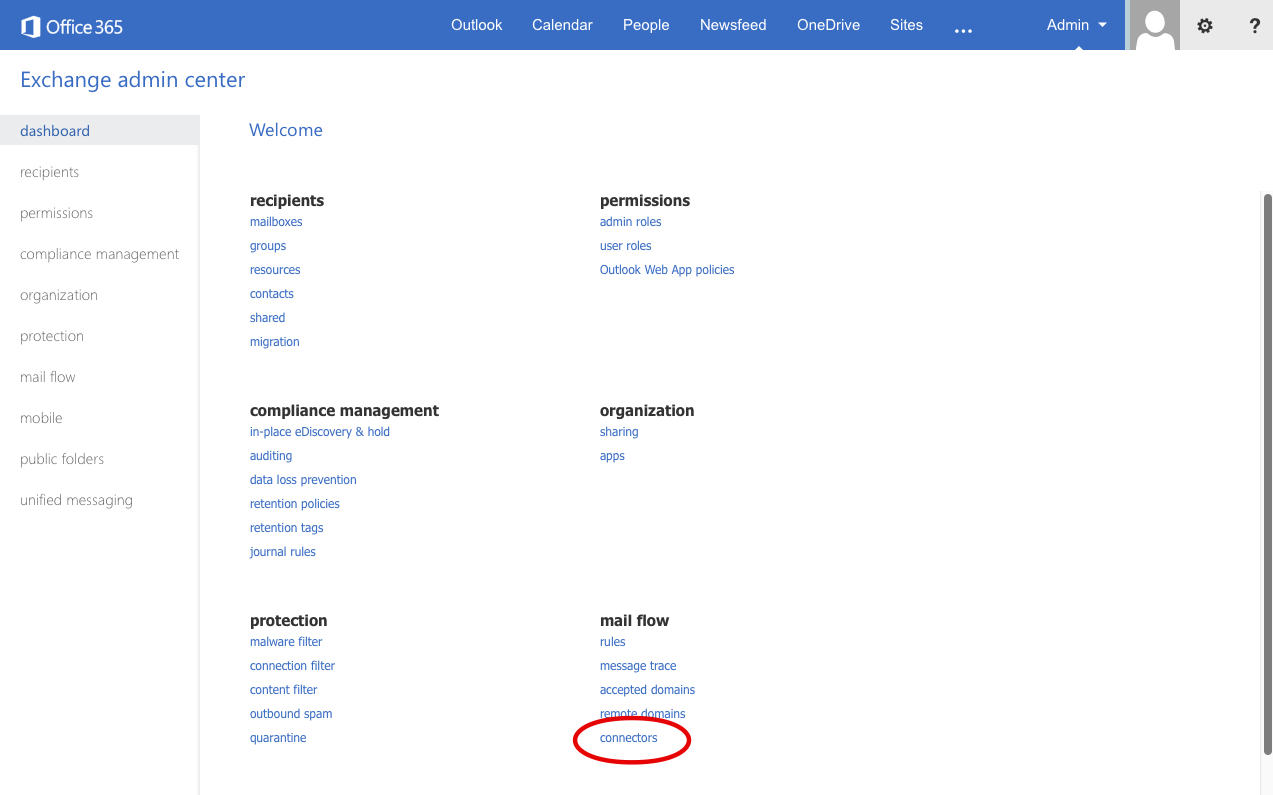Open the mailboxes link
1273x795 pixels.
(x=276, y=222)
